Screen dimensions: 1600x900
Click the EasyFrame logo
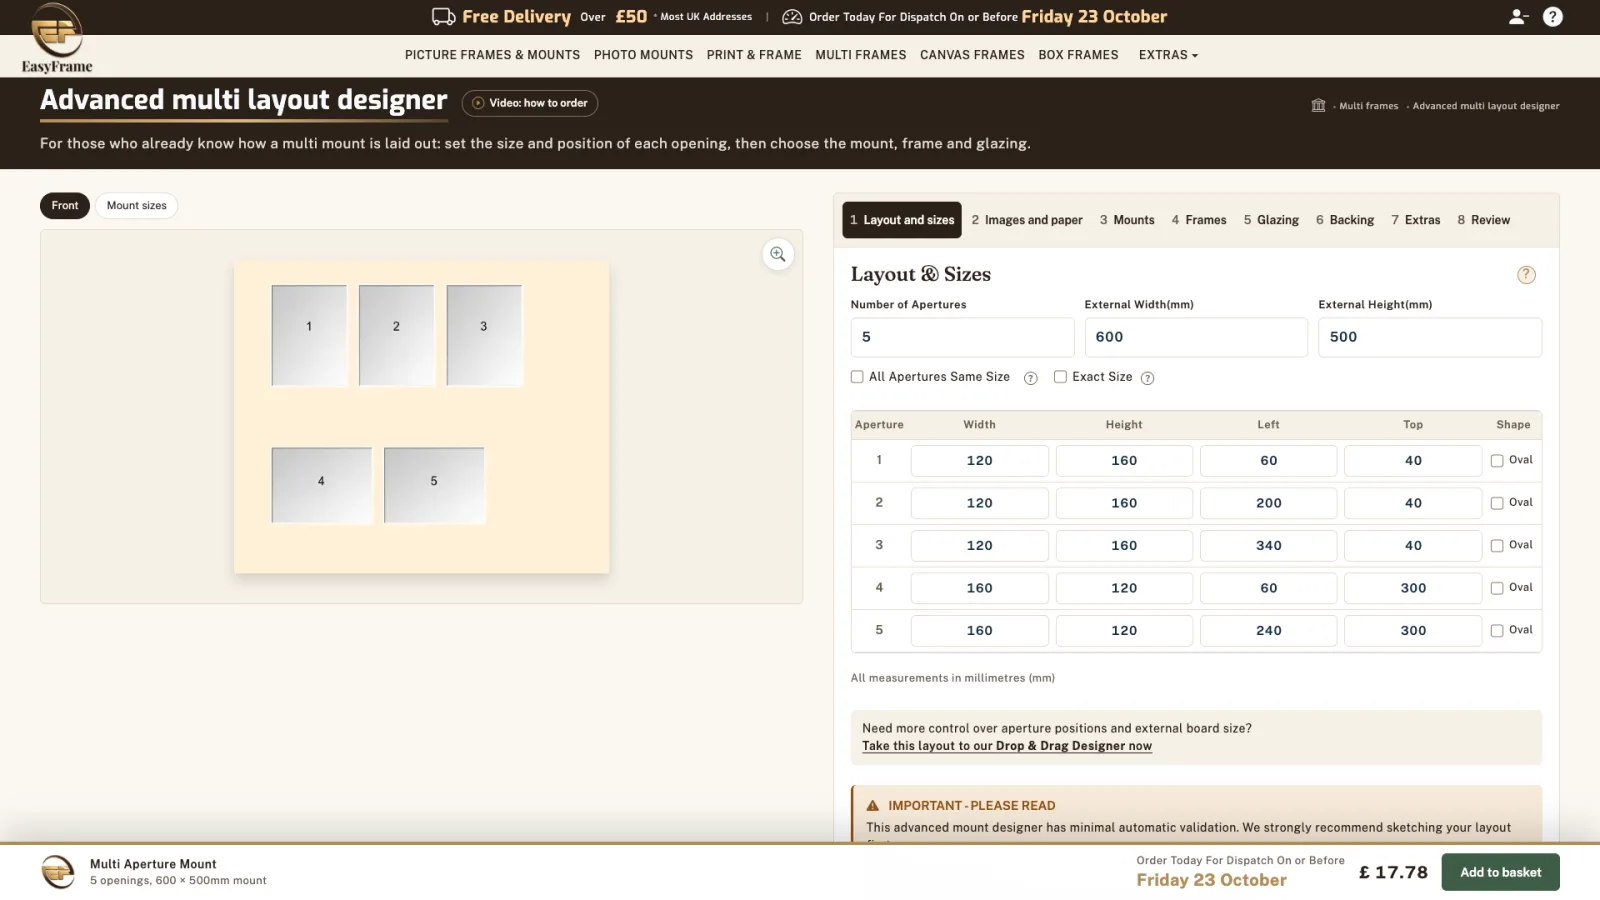pyautogui.click(x=57, y=38)
